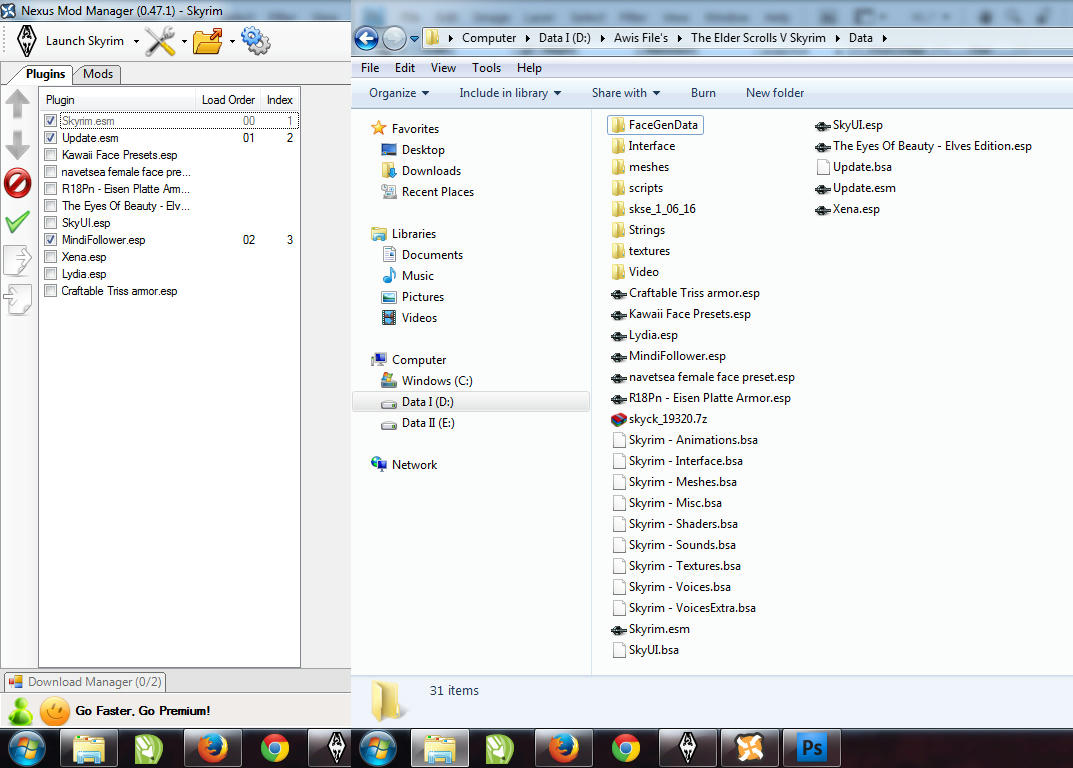Viewport: 1073px width, 768px height.
Task: Switch to the Mods tab
Action: [x=98, y=74]
